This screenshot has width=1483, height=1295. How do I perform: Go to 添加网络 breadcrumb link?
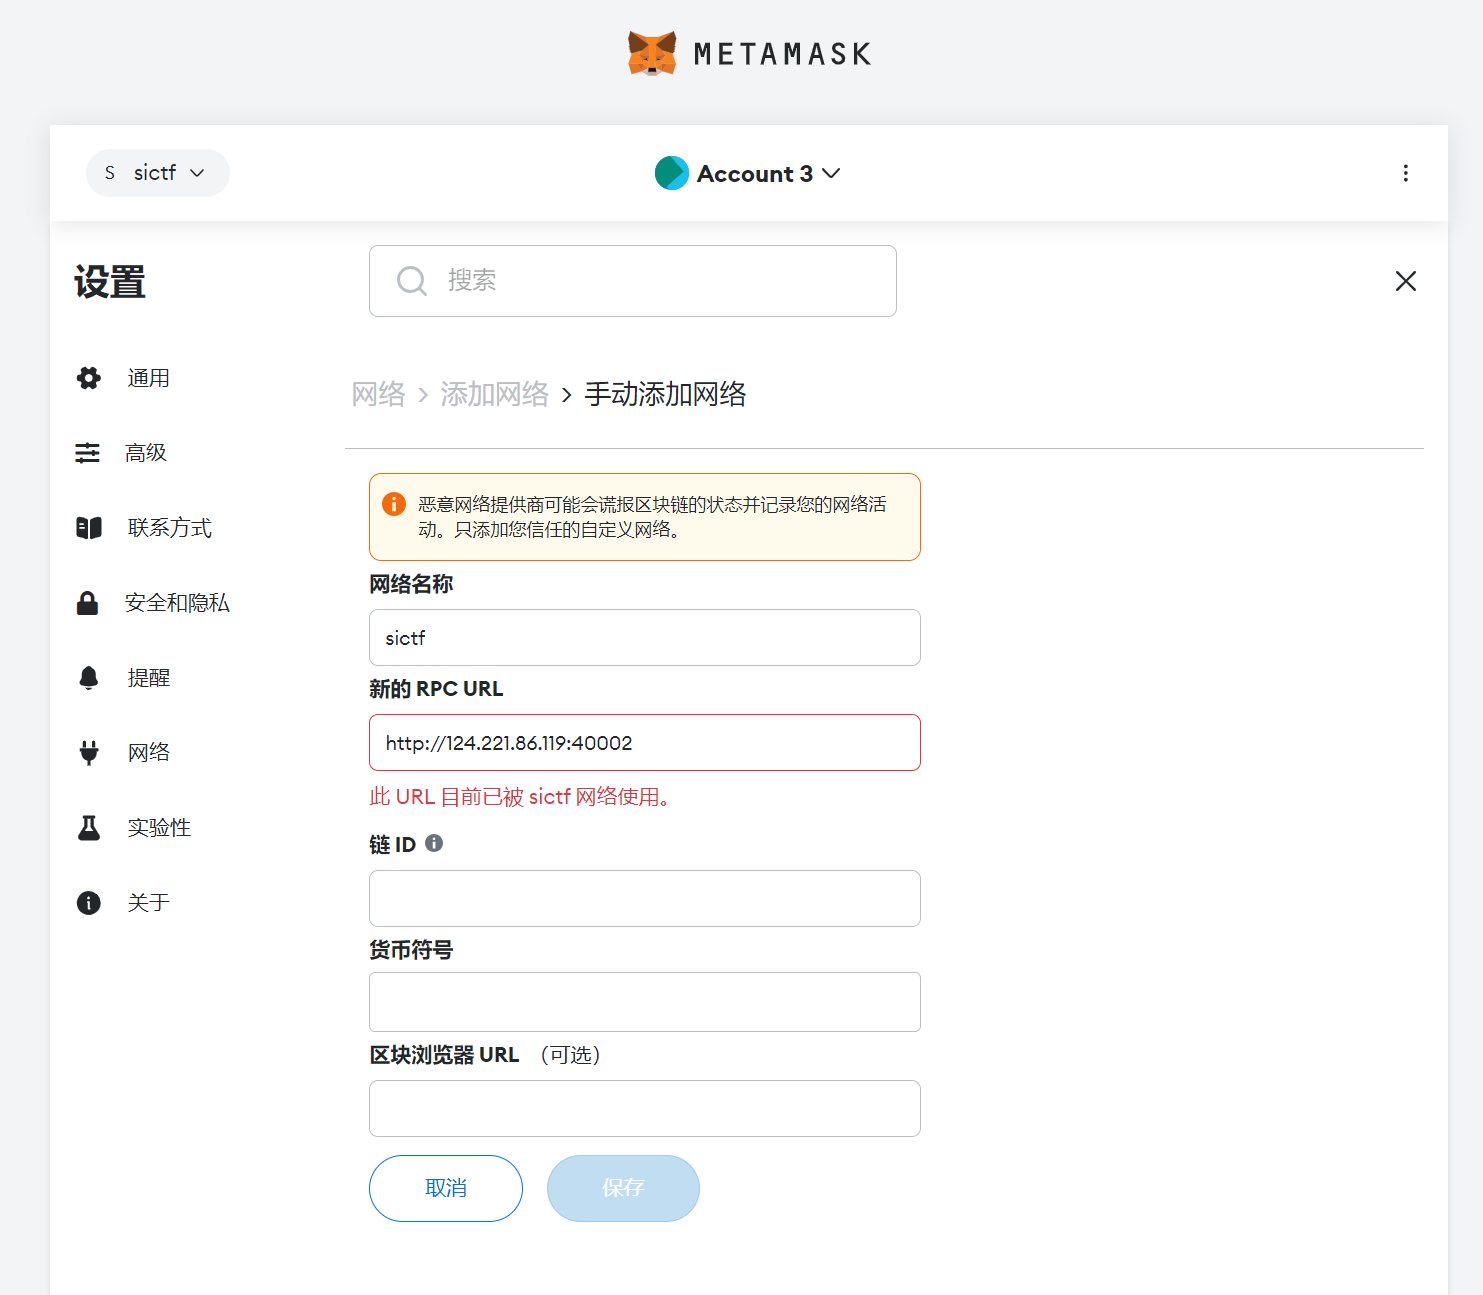495,394
